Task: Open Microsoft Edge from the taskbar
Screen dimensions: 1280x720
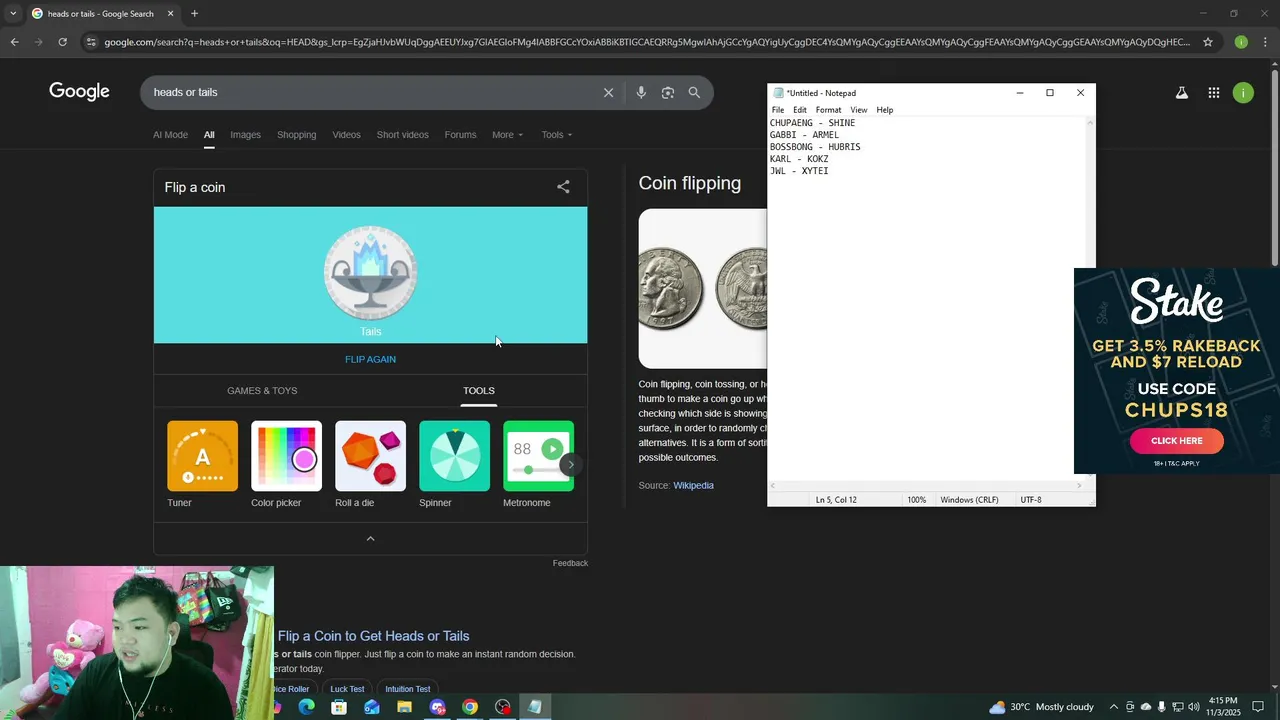Action: tap(307, 707)
